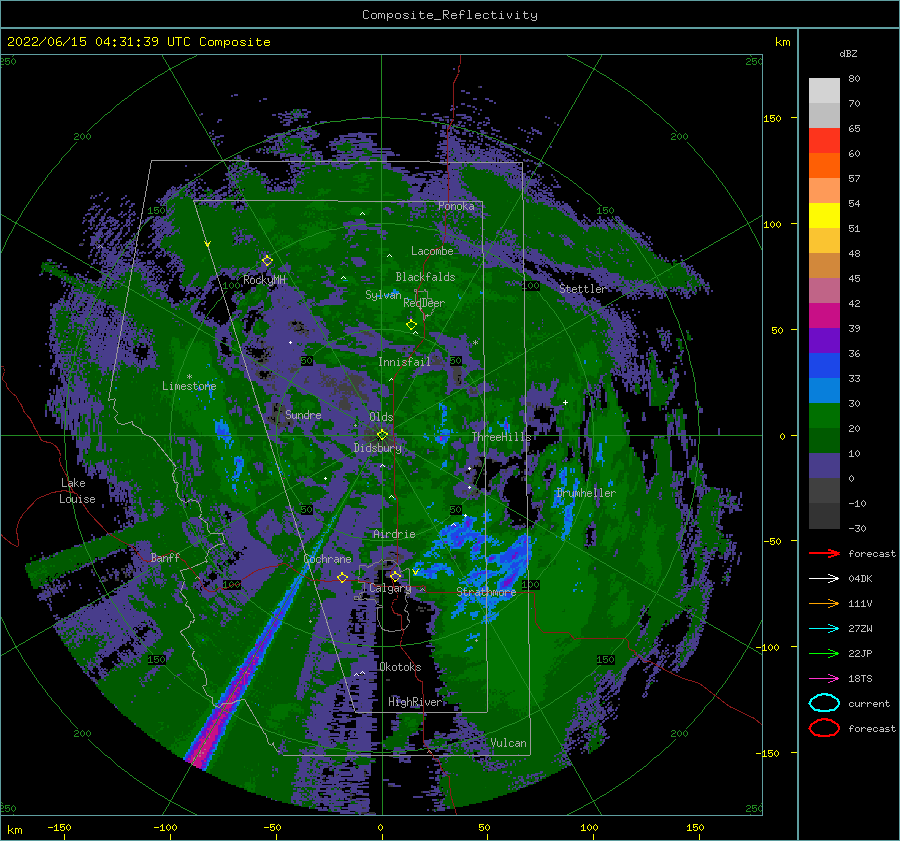
Task: Click the Didsbury label on map
Action: pyautogui.click(x=377, y=448)
